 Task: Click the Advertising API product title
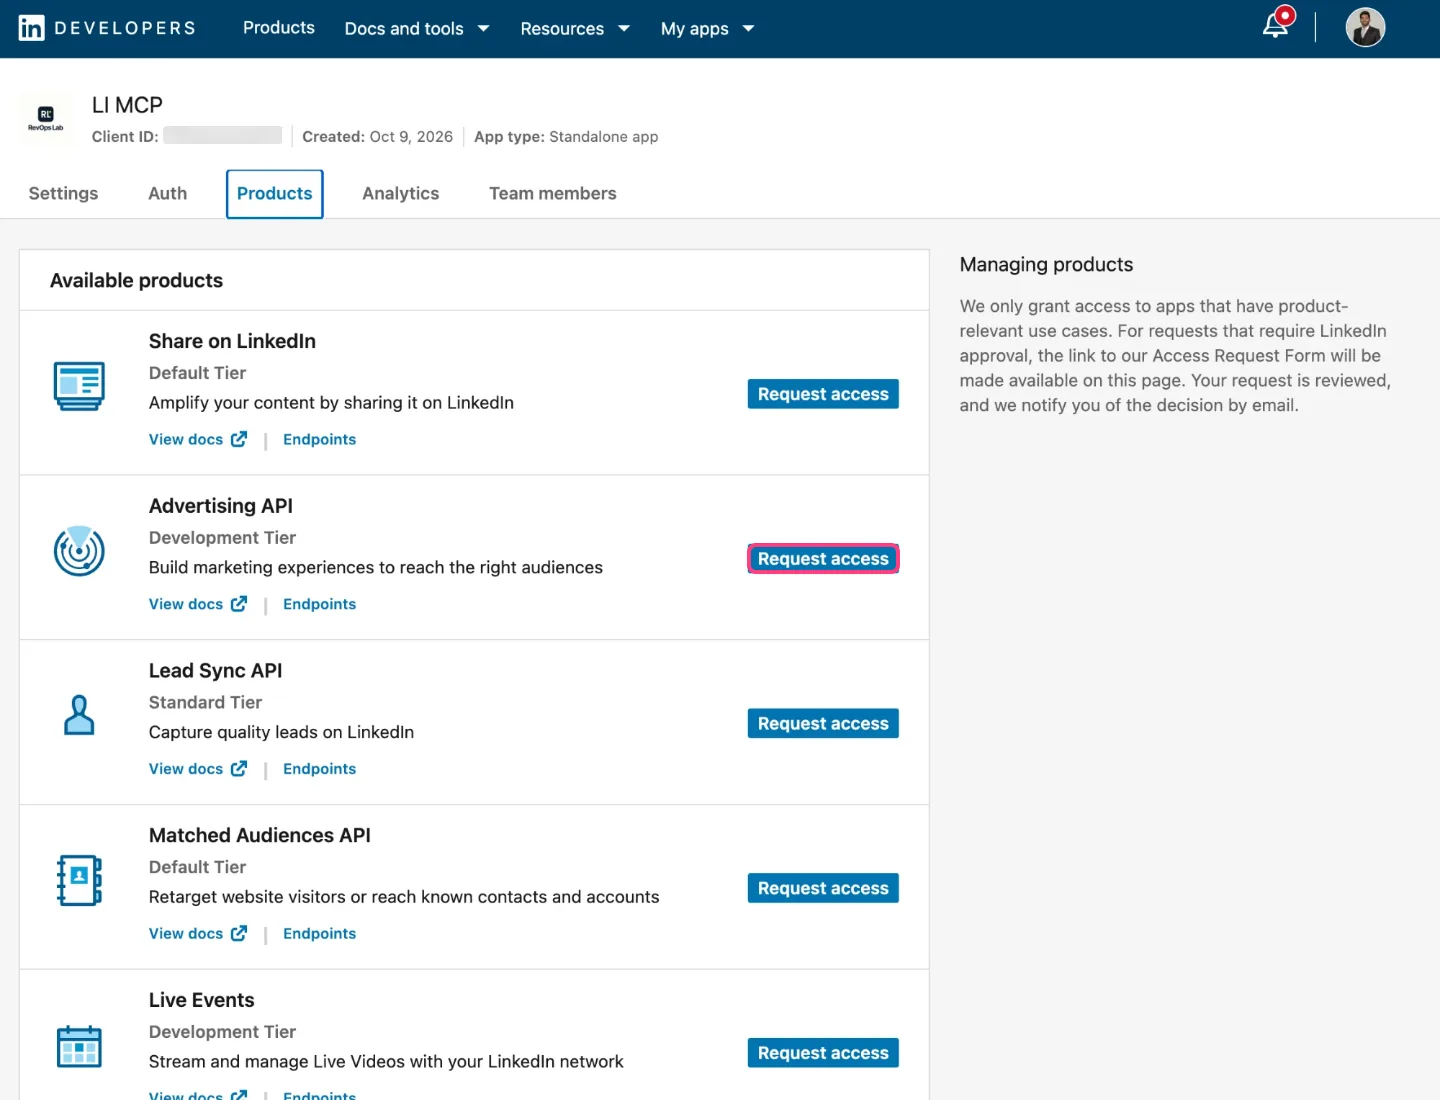click(221, 506)
